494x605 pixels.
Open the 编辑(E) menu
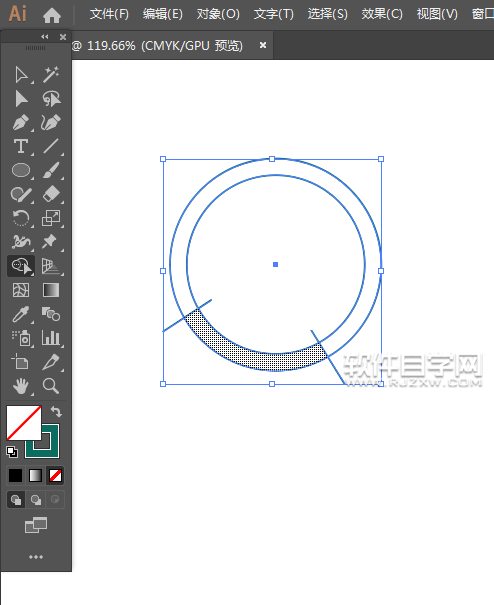tap(162, 14)
